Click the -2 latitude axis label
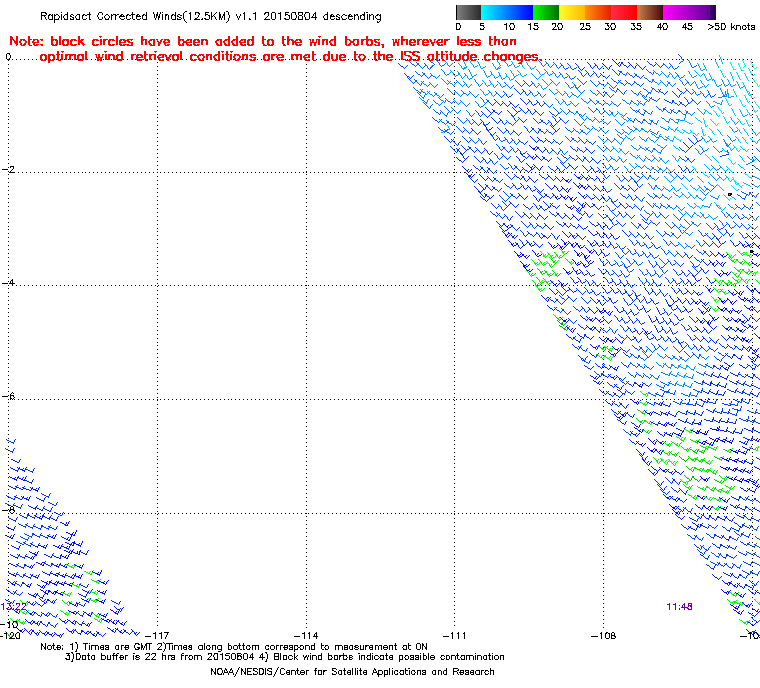 [x=9, y=169]
